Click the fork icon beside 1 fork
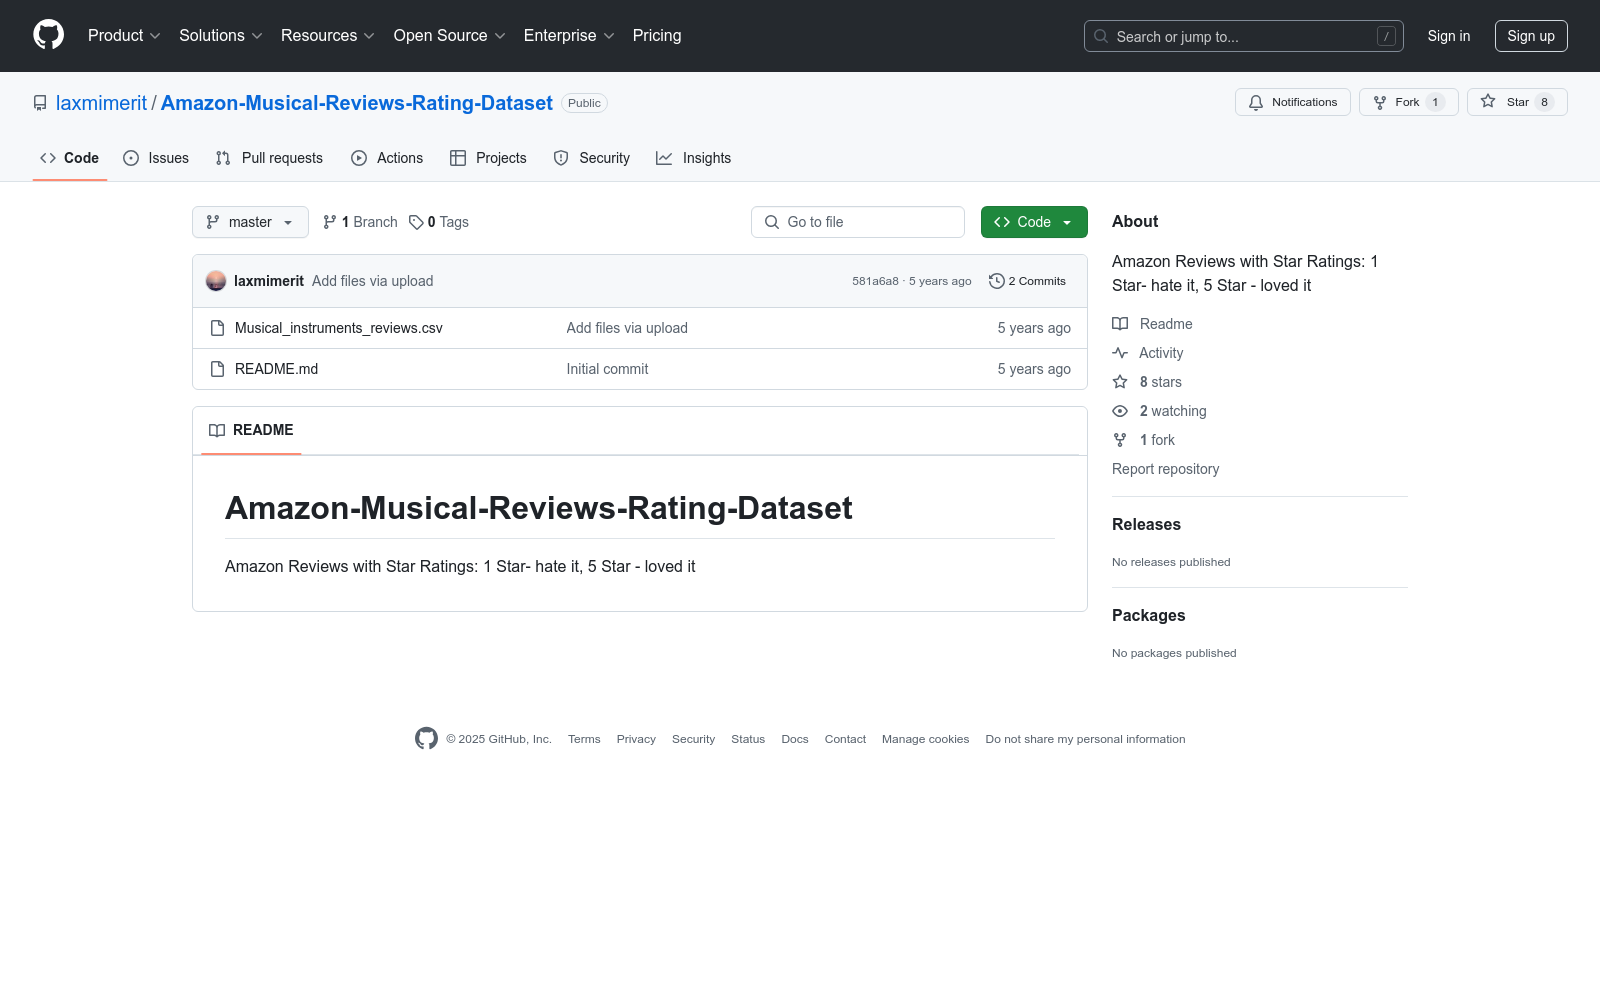 pos(1120,440)
